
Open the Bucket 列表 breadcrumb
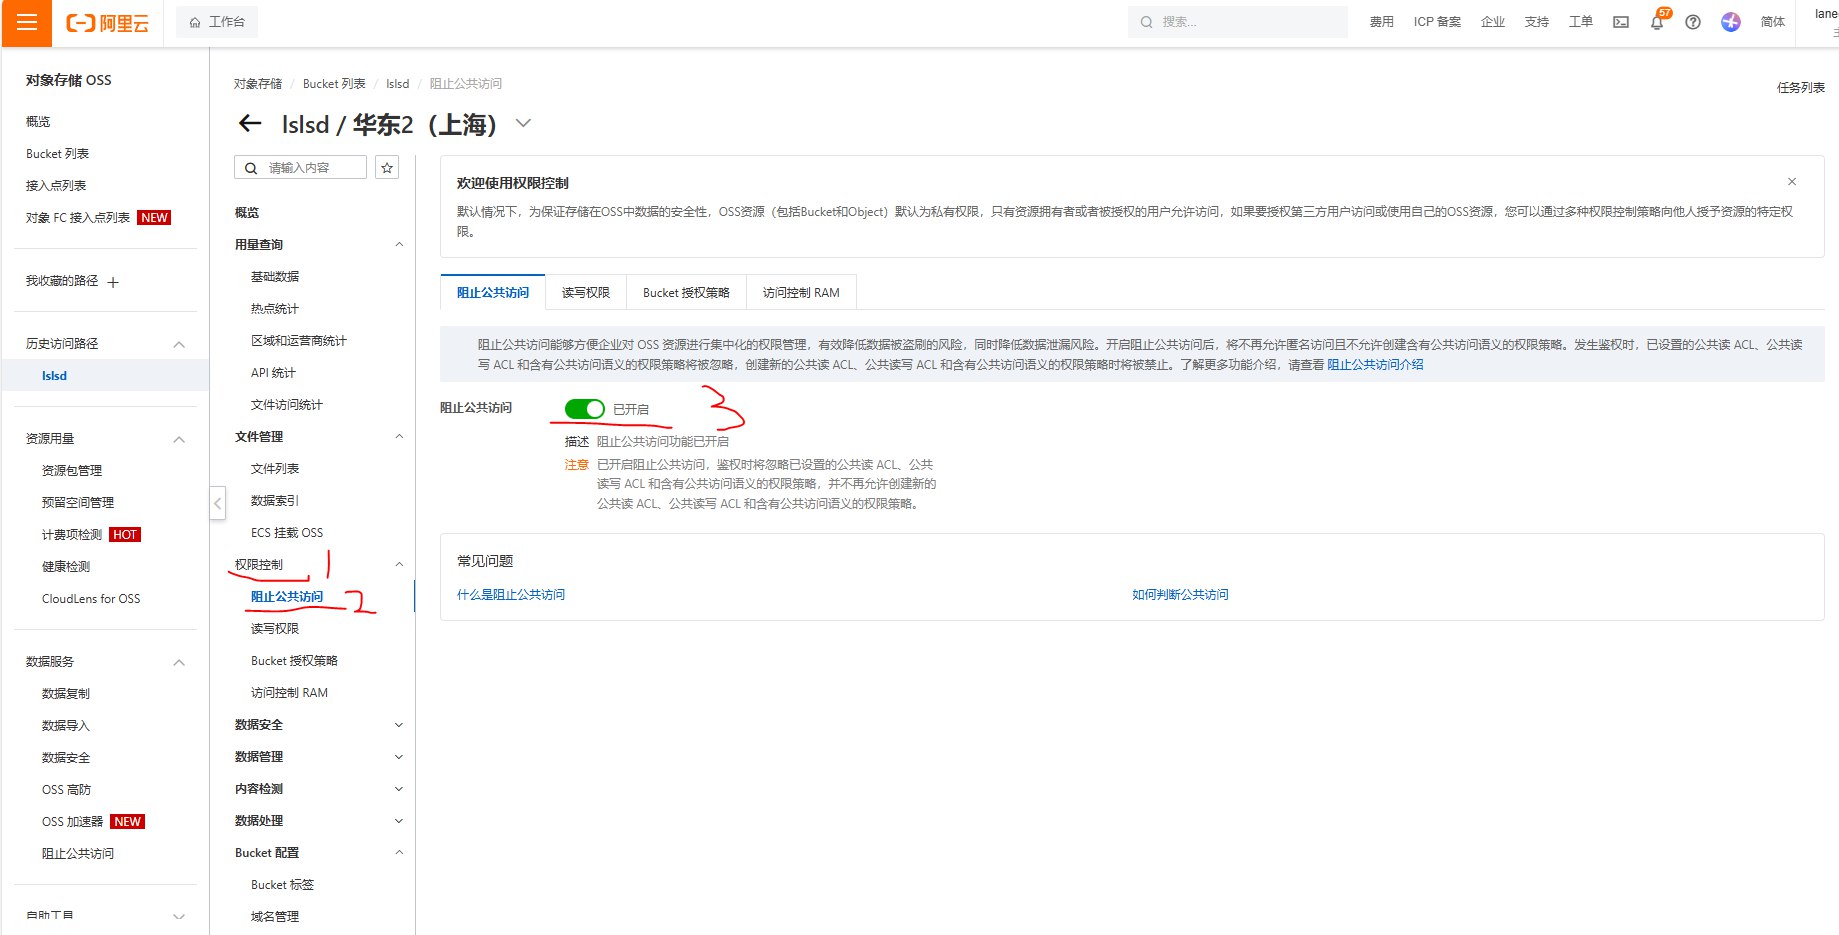point(334,84)
